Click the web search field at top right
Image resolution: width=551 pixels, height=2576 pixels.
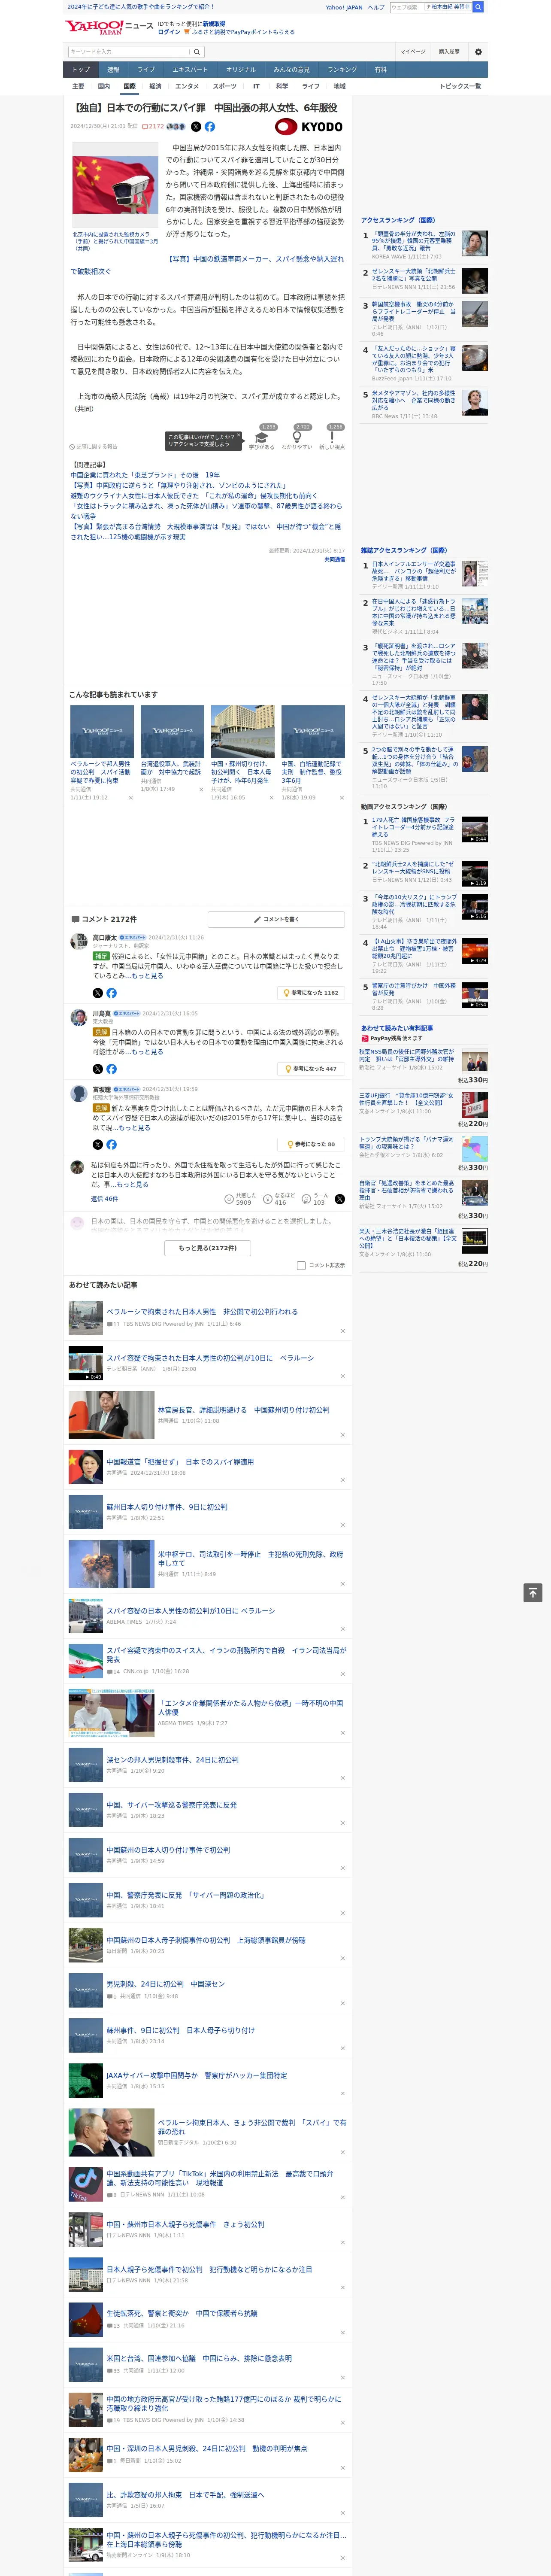[406, 7]
